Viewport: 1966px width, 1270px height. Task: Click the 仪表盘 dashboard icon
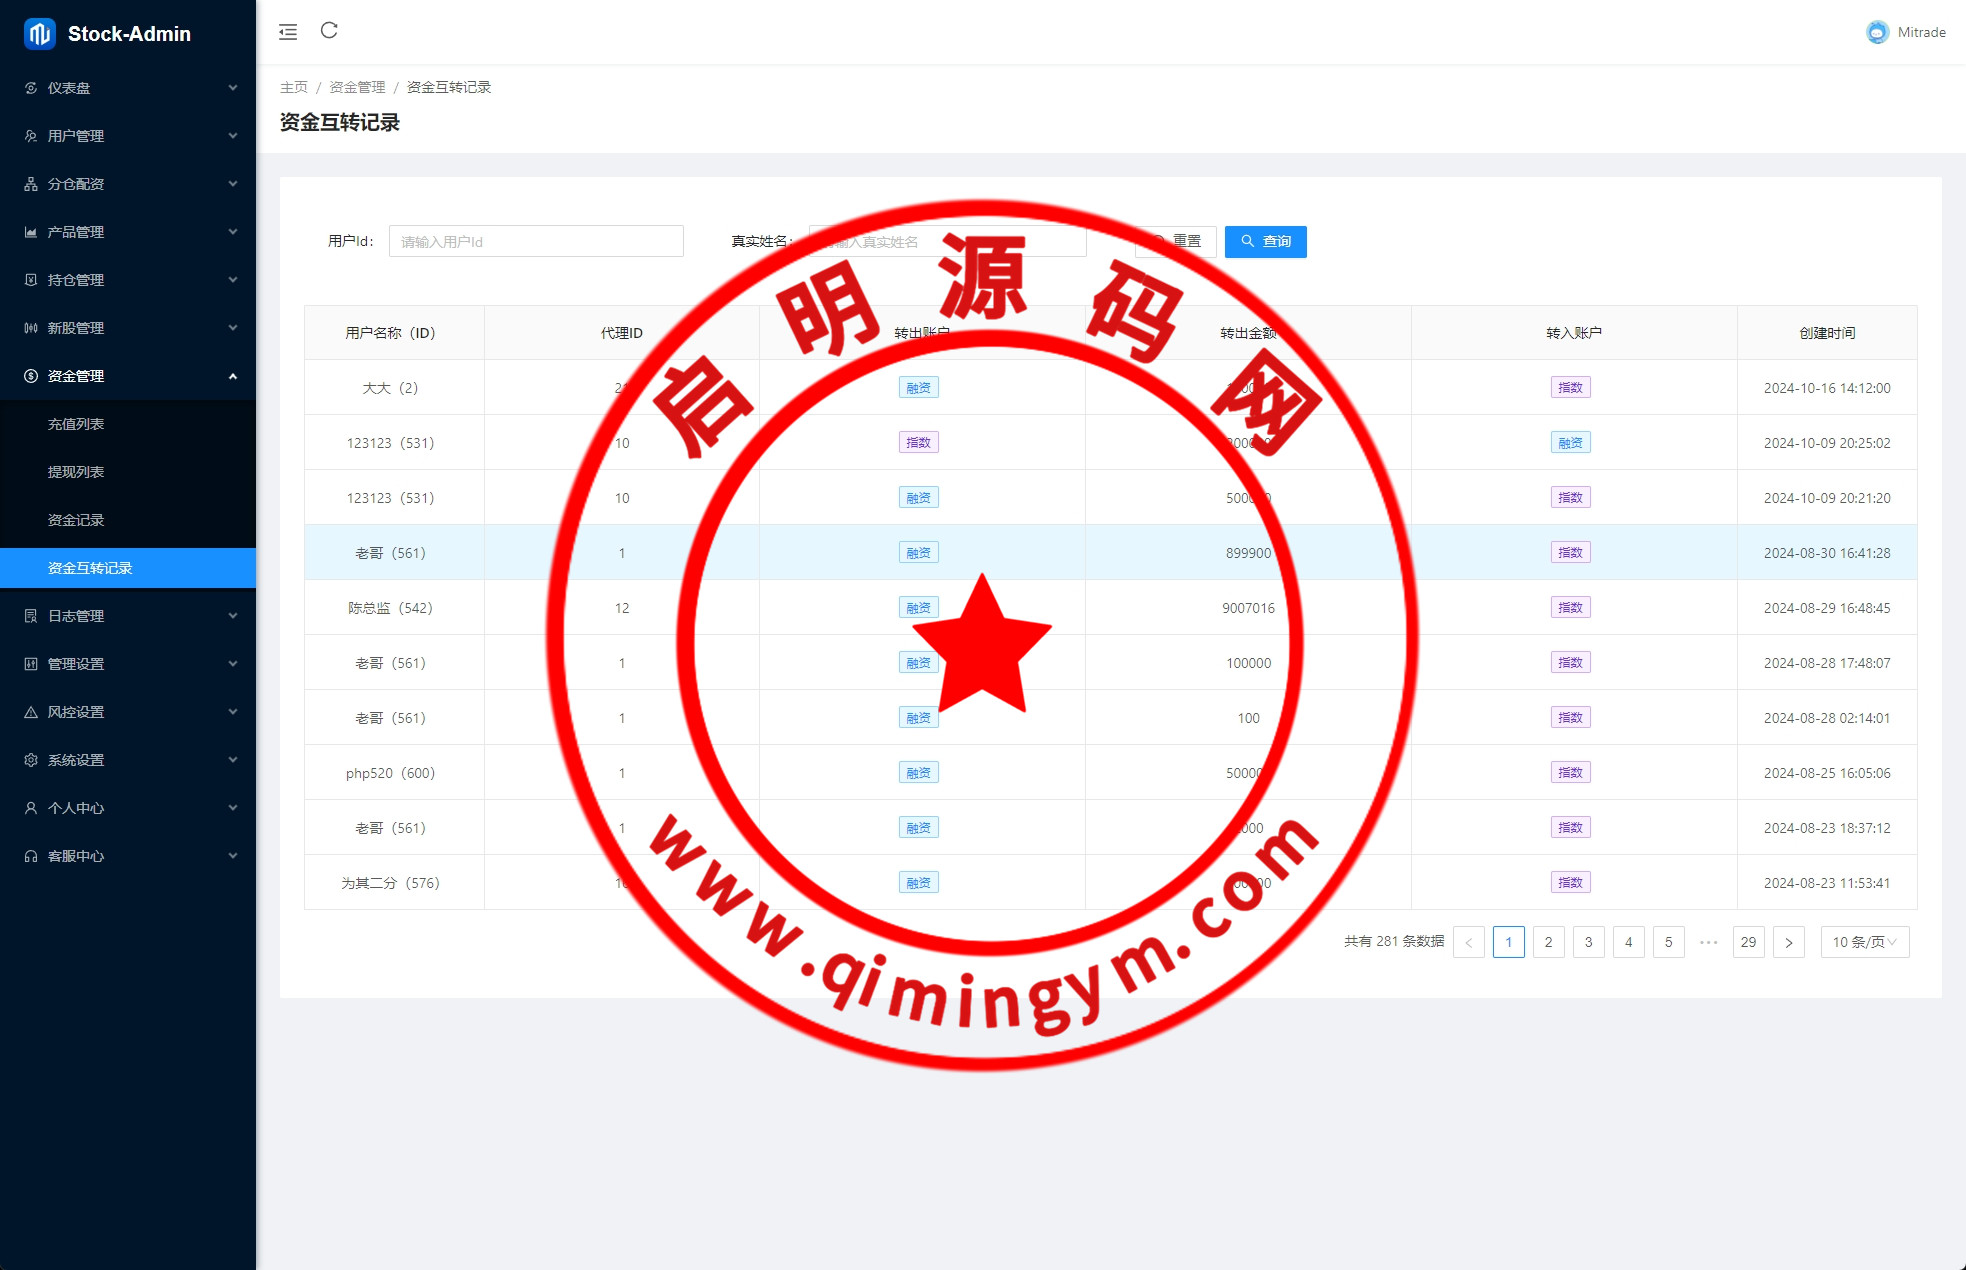point(31,88)
